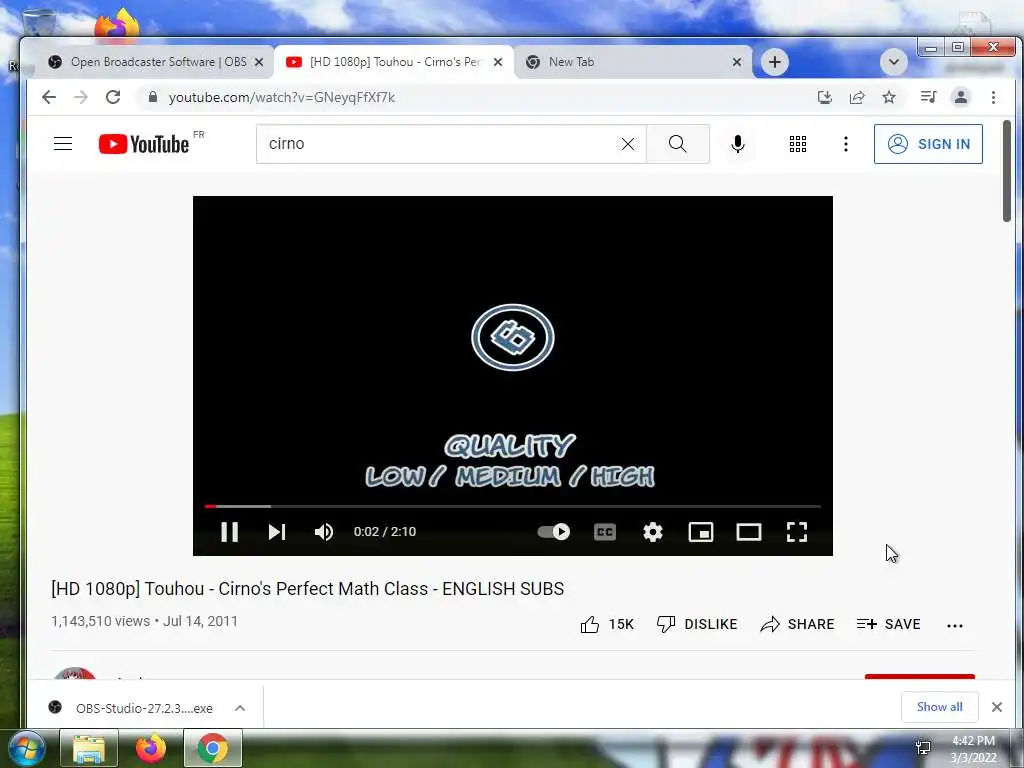This screenshot has height=768, width=1024.
Task: Open Chrome three-dot menu
Action: click(993, 97)
